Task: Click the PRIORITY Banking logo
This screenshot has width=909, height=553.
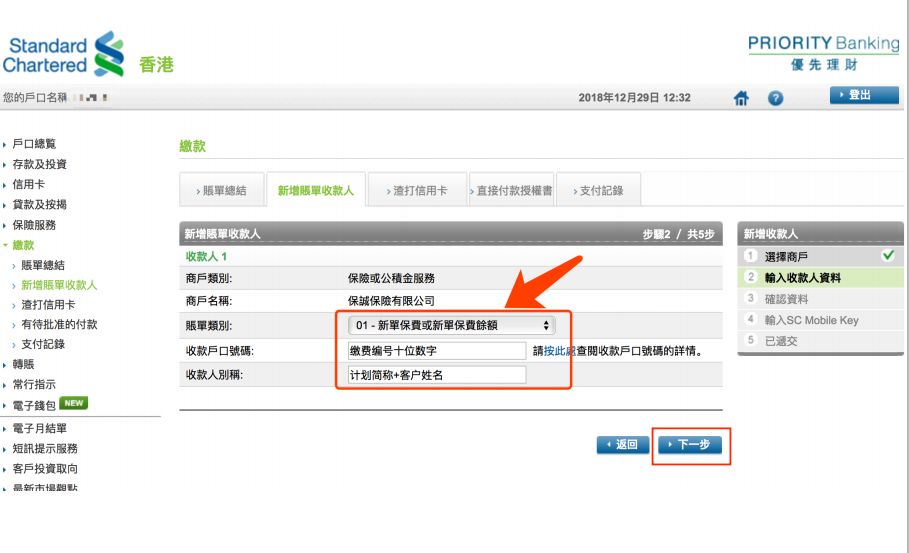Action: pyautogui.click(x=823, y=53)
